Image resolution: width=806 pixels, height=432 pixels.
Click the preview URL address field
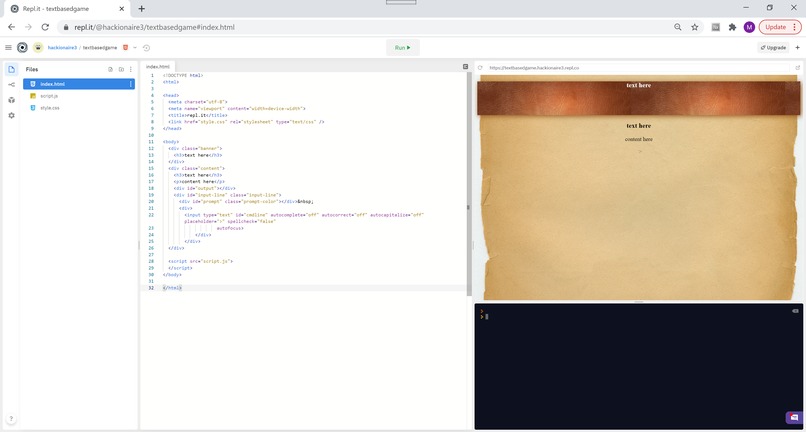637,67
